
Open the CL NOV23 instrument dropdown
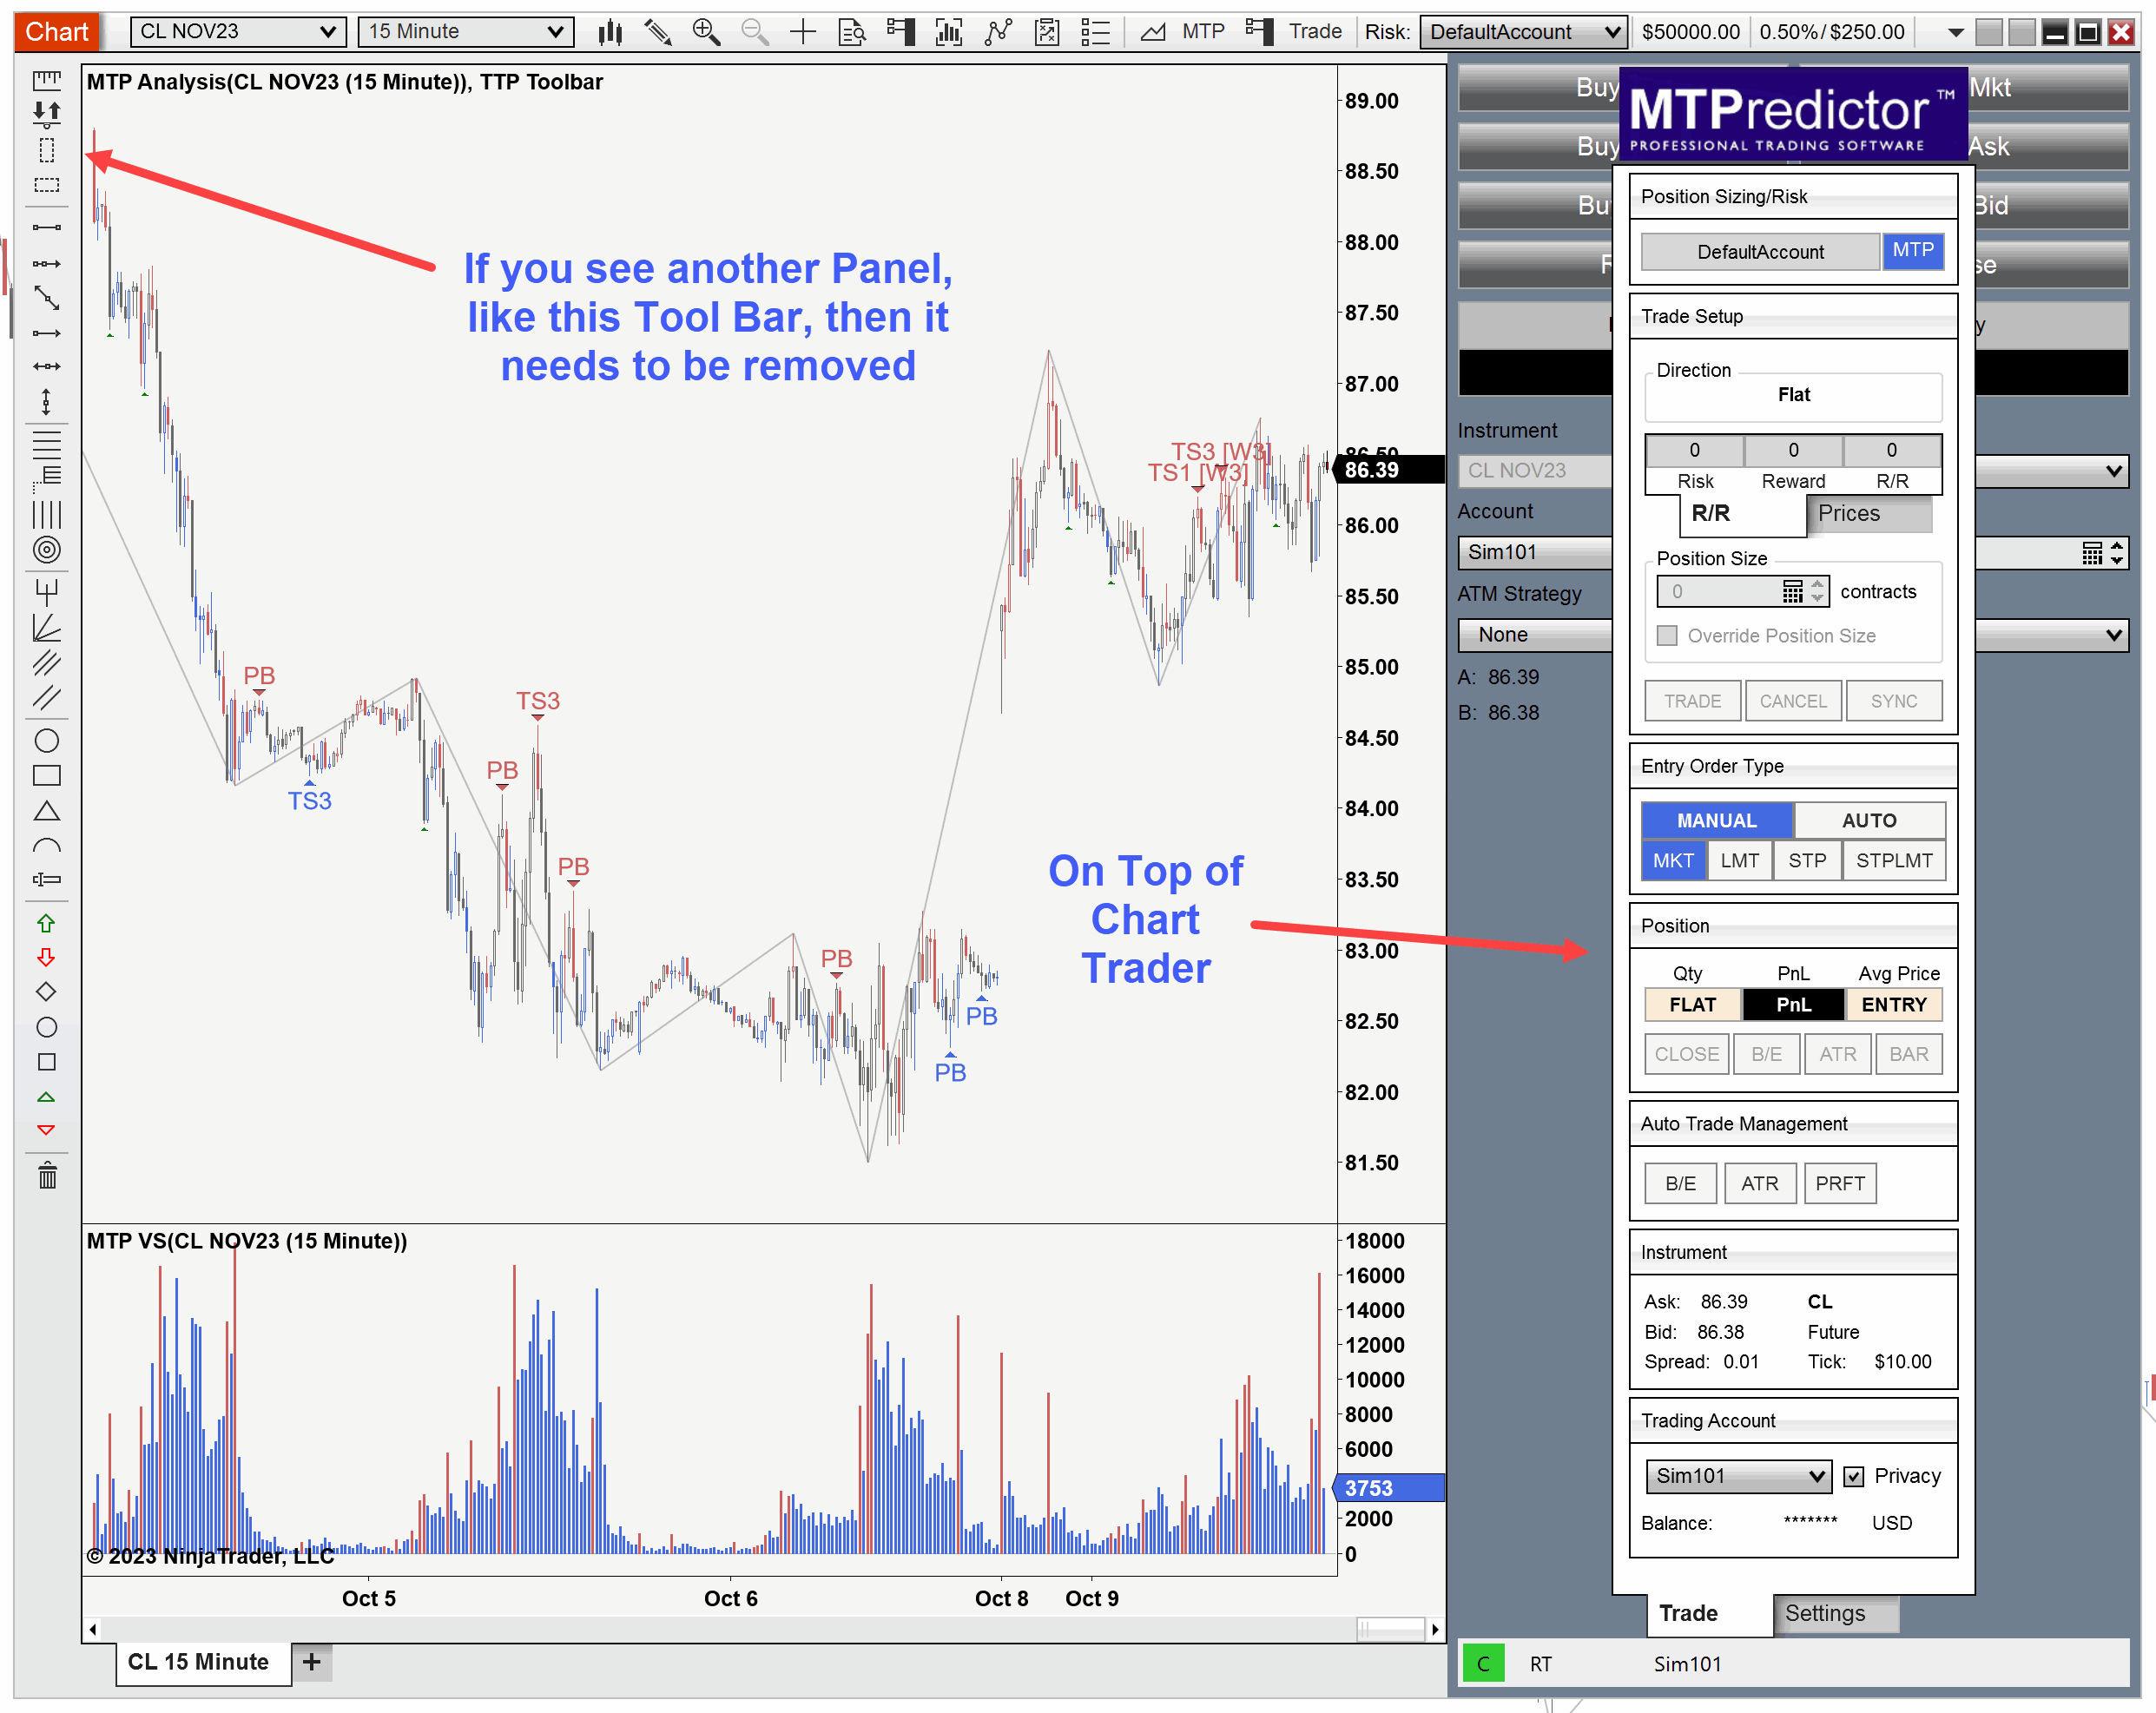coord(238,32)
